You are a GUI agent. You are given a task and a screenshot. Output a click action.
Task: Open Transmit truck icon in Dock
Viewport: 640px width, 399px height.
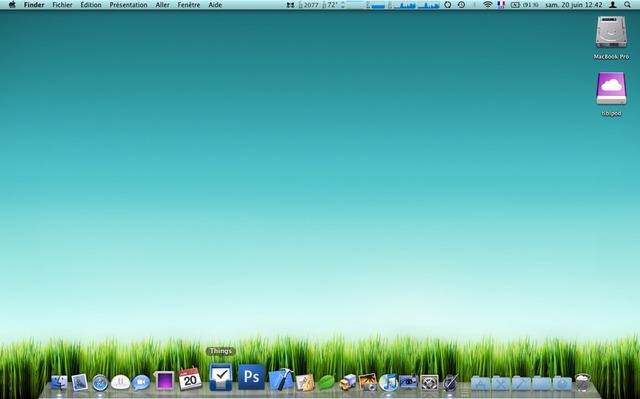(347, 382)
